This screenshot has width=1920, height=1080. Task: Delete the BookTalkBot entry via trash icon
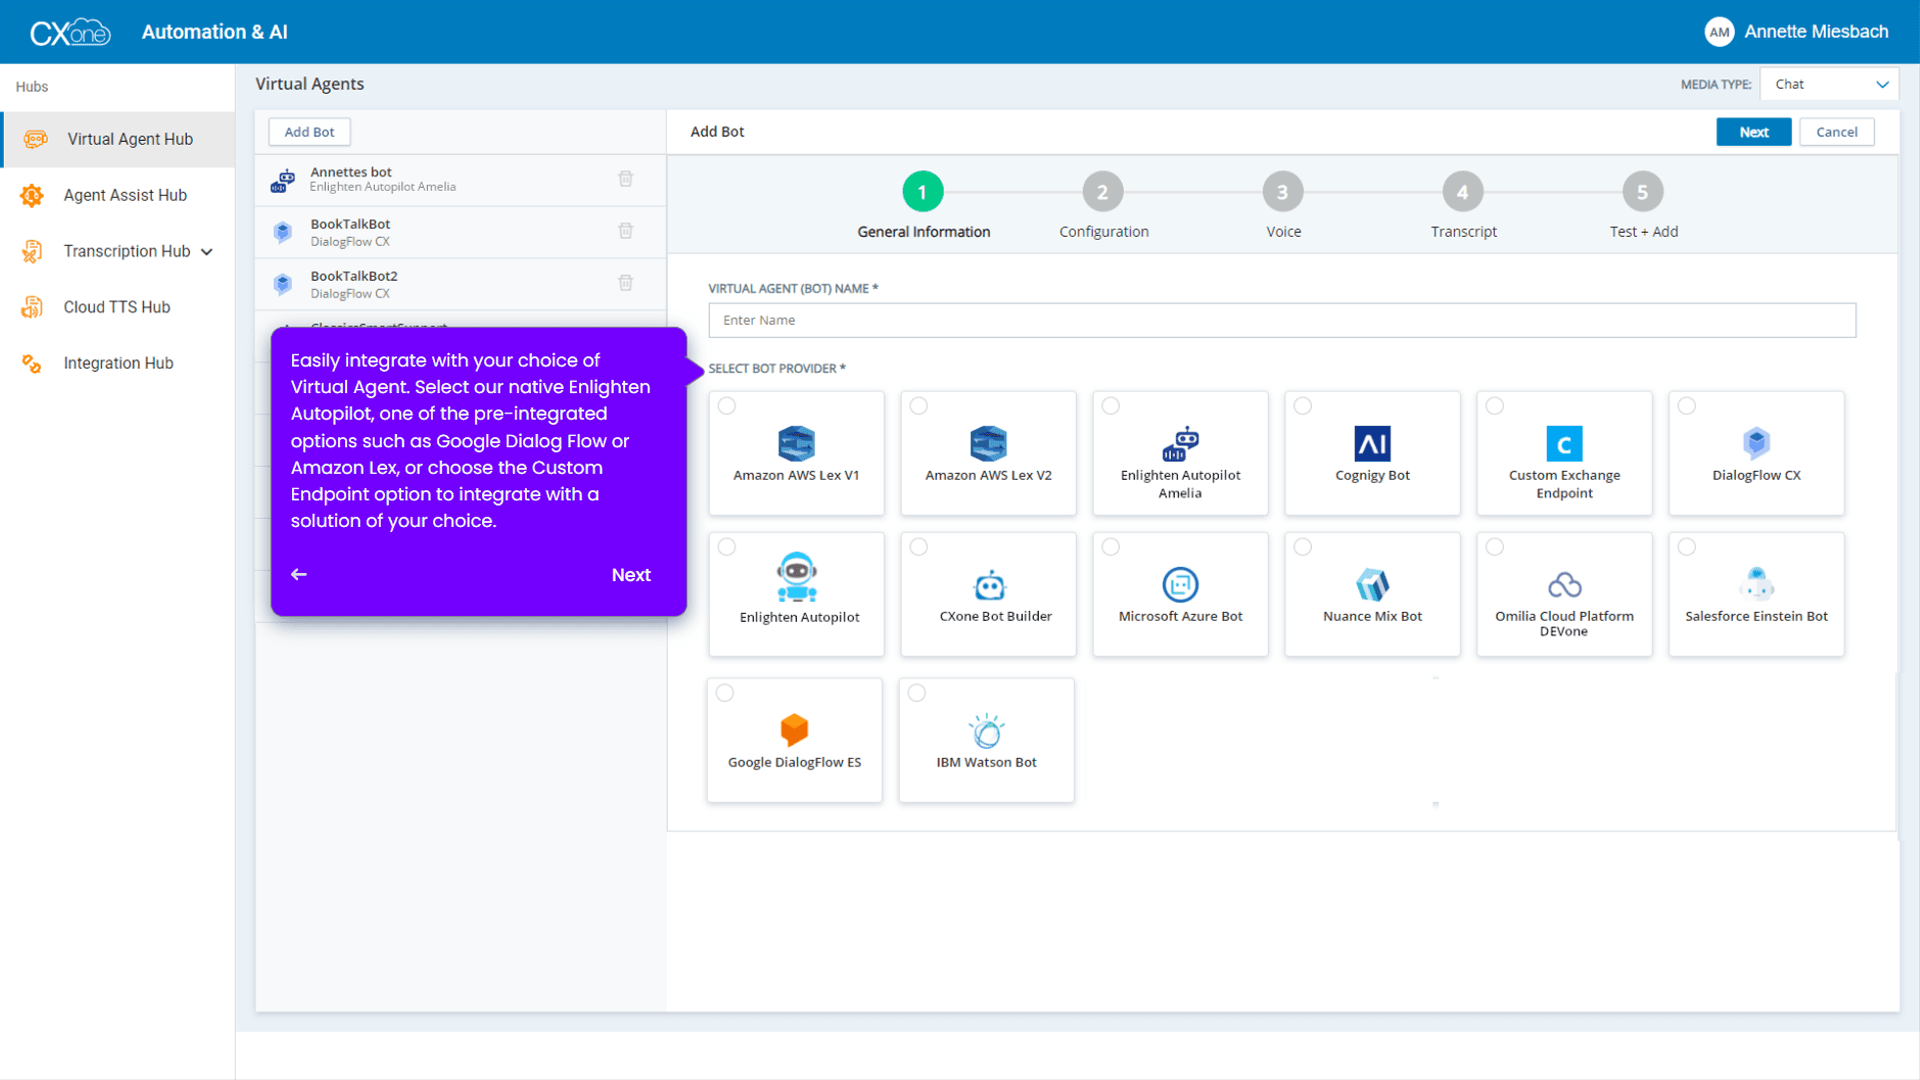626,231
